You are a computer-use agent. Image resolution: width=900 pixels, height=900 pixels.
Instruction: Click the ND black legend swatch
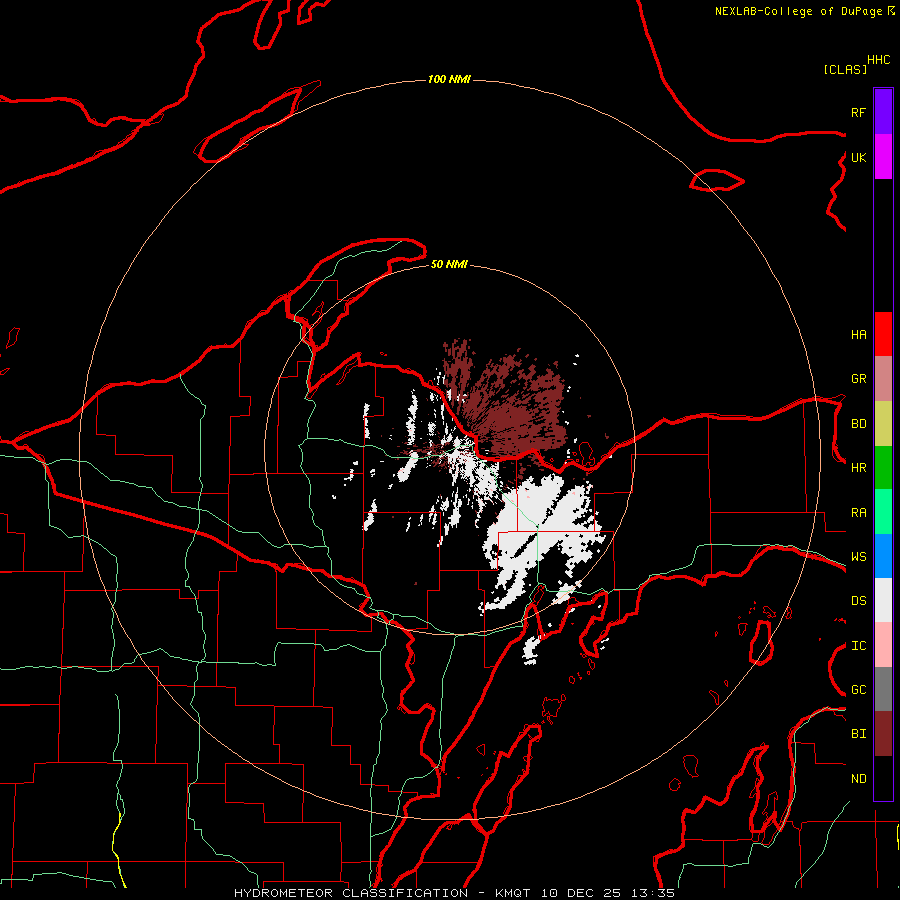tap(883, 778)
